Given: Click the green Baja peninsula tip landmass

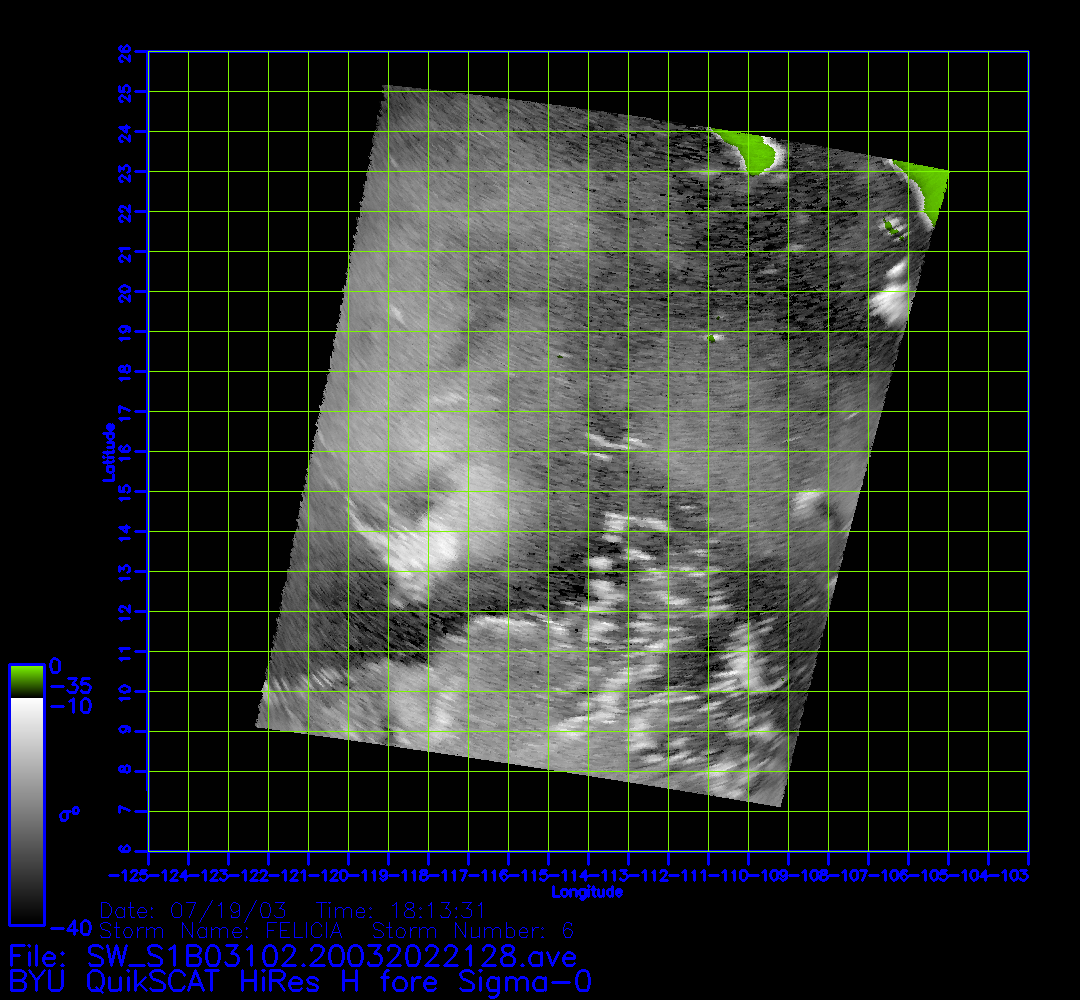Looking at the screenshot, I should [x=753, y=152].
